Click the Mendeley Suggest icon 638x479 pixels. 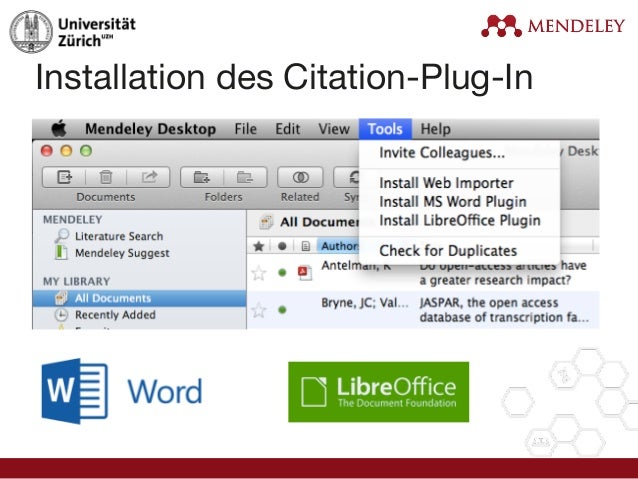click(61, 252)
